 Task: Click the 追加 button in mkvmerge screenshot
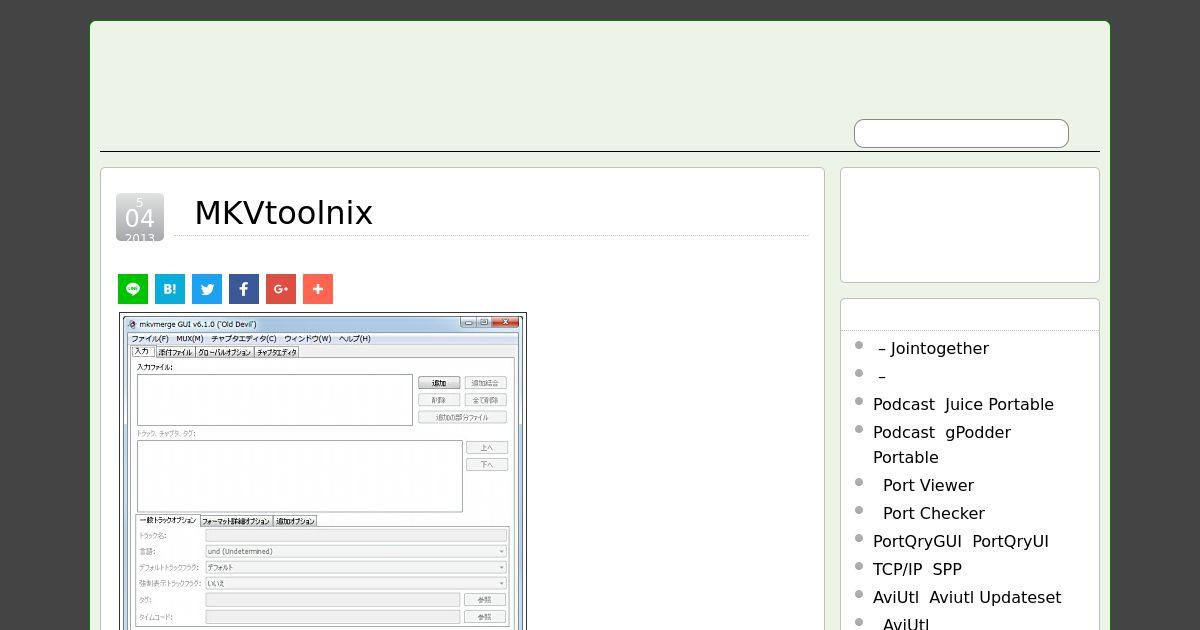click(x=439, y=383)
